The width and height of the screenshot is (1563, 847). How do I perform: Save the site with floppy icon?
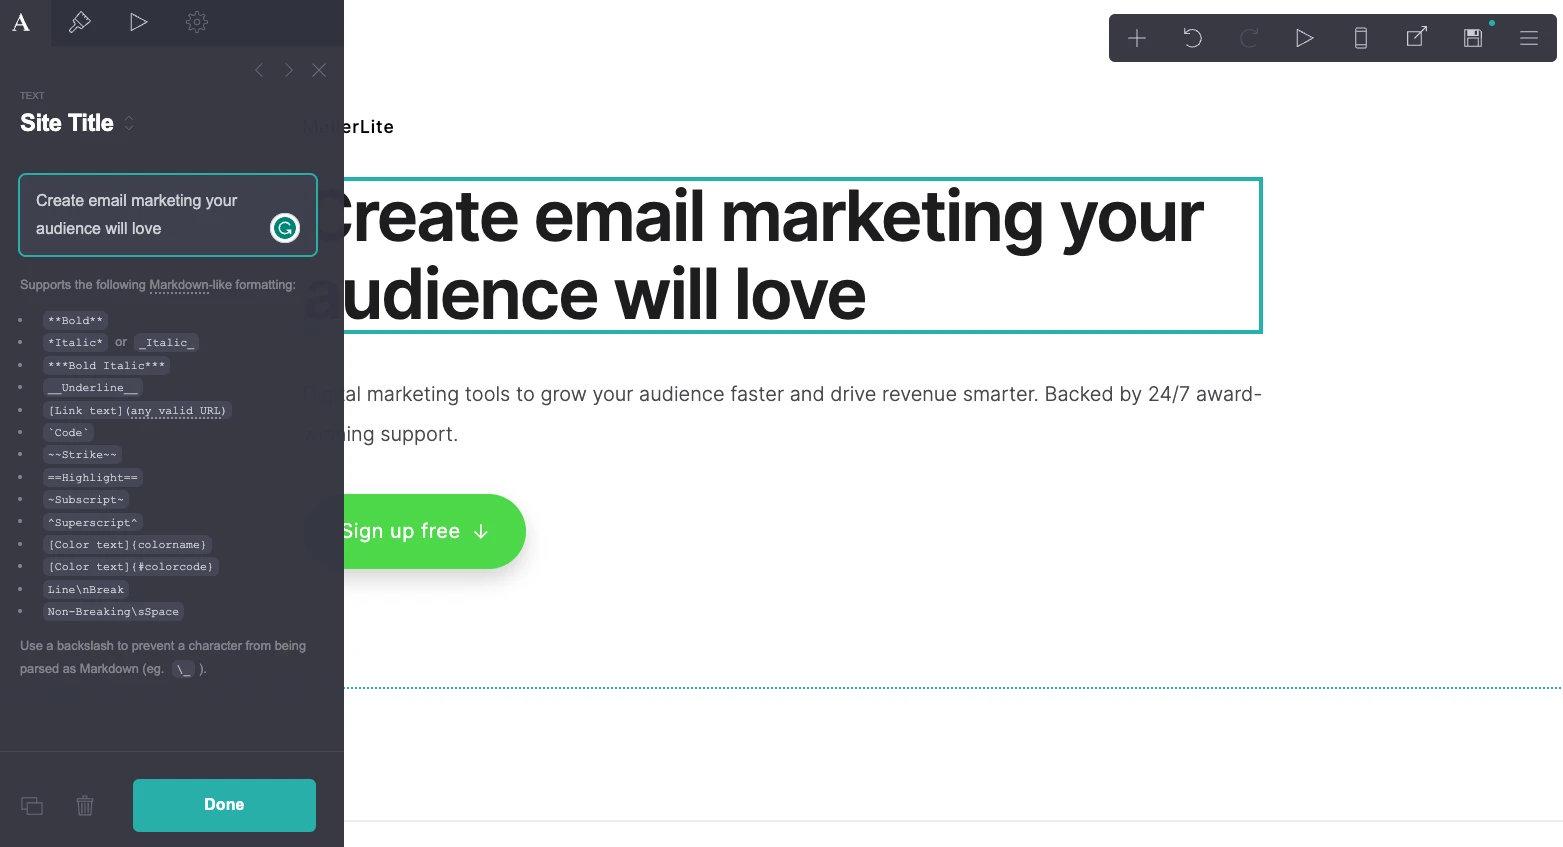pos(1472,38)
